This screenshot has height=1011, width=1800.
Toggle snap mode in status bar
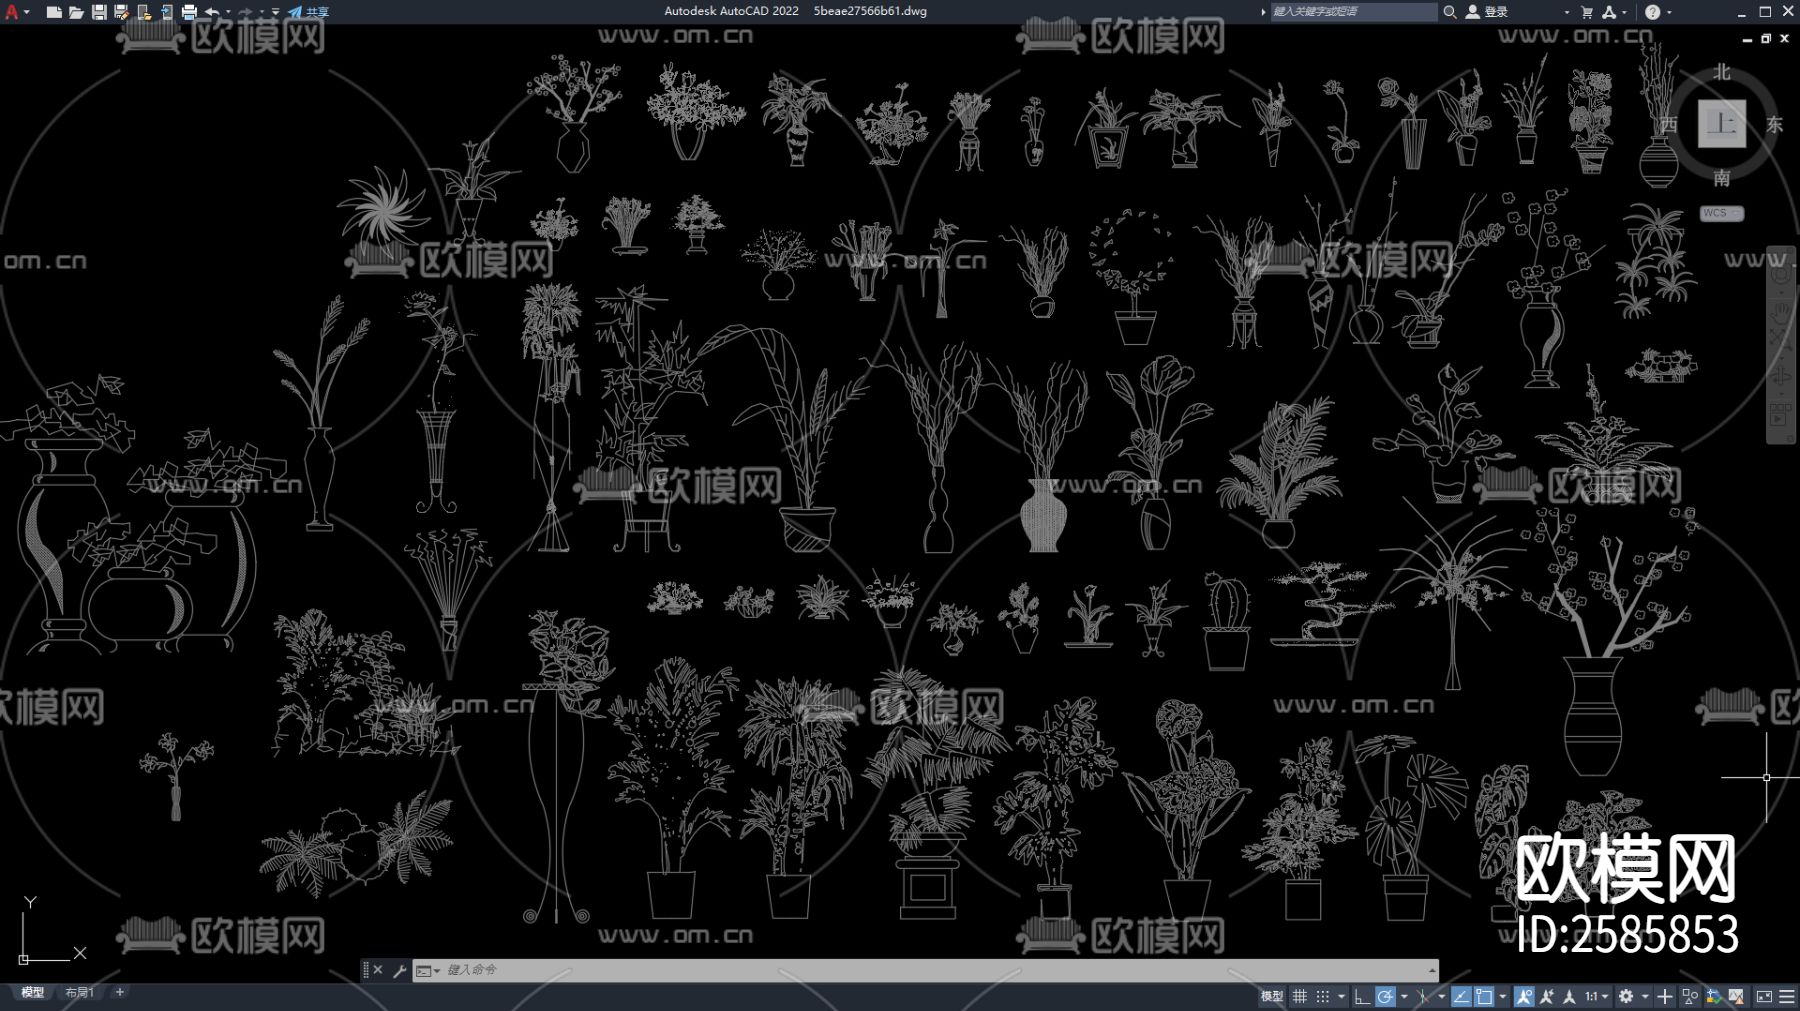[x=1322, y=996]
